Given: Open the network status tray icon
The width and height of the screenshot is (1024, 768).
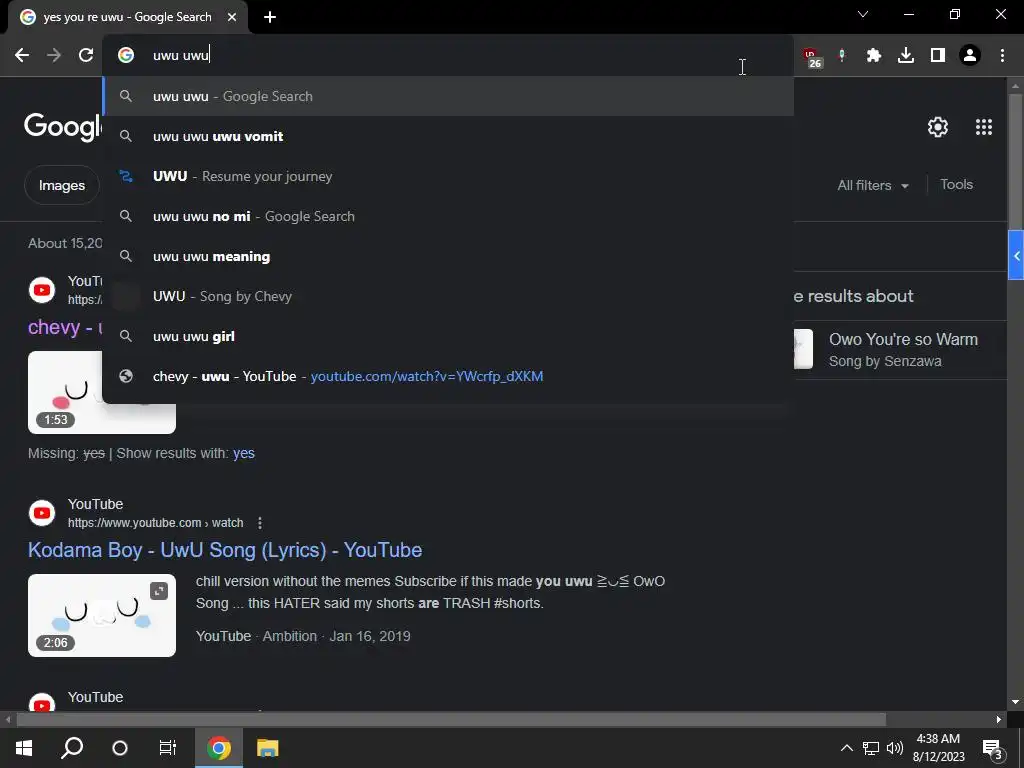Looking at the screenshot, I should coord(871,748).
